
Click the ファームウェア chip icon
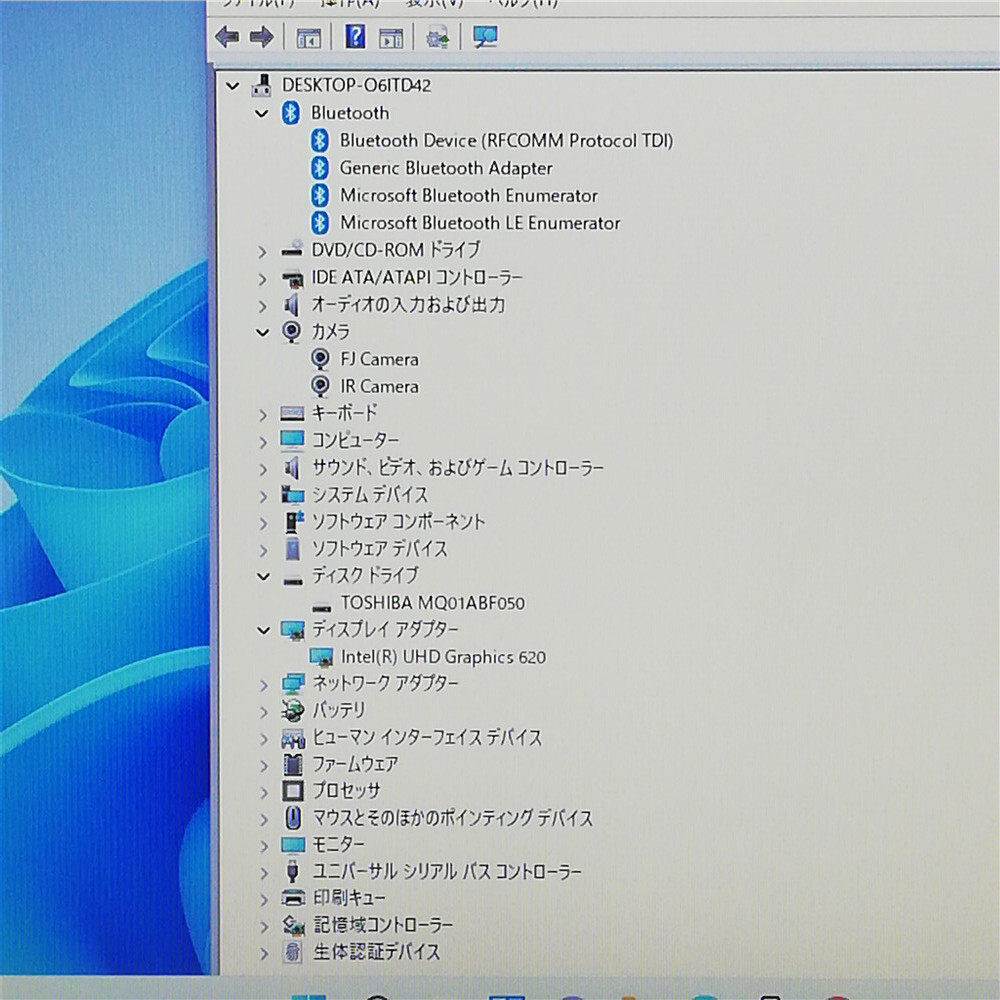(293, 764)
